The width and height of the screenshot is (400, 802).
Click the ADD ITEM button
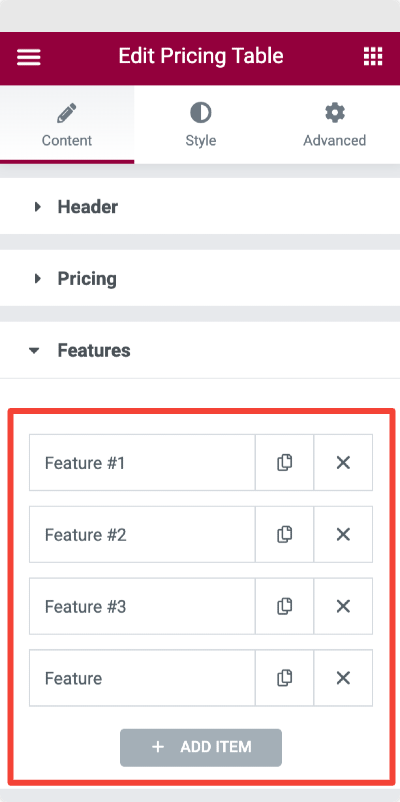point(201,747)
